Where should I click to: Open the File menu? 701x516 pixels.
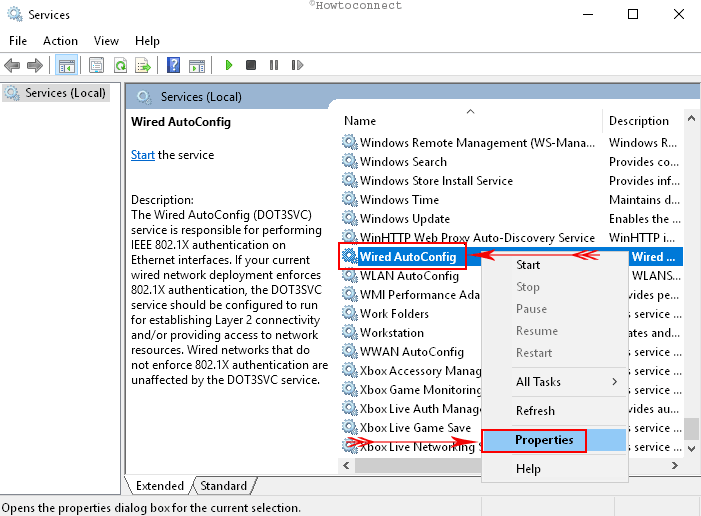[18, 41]
